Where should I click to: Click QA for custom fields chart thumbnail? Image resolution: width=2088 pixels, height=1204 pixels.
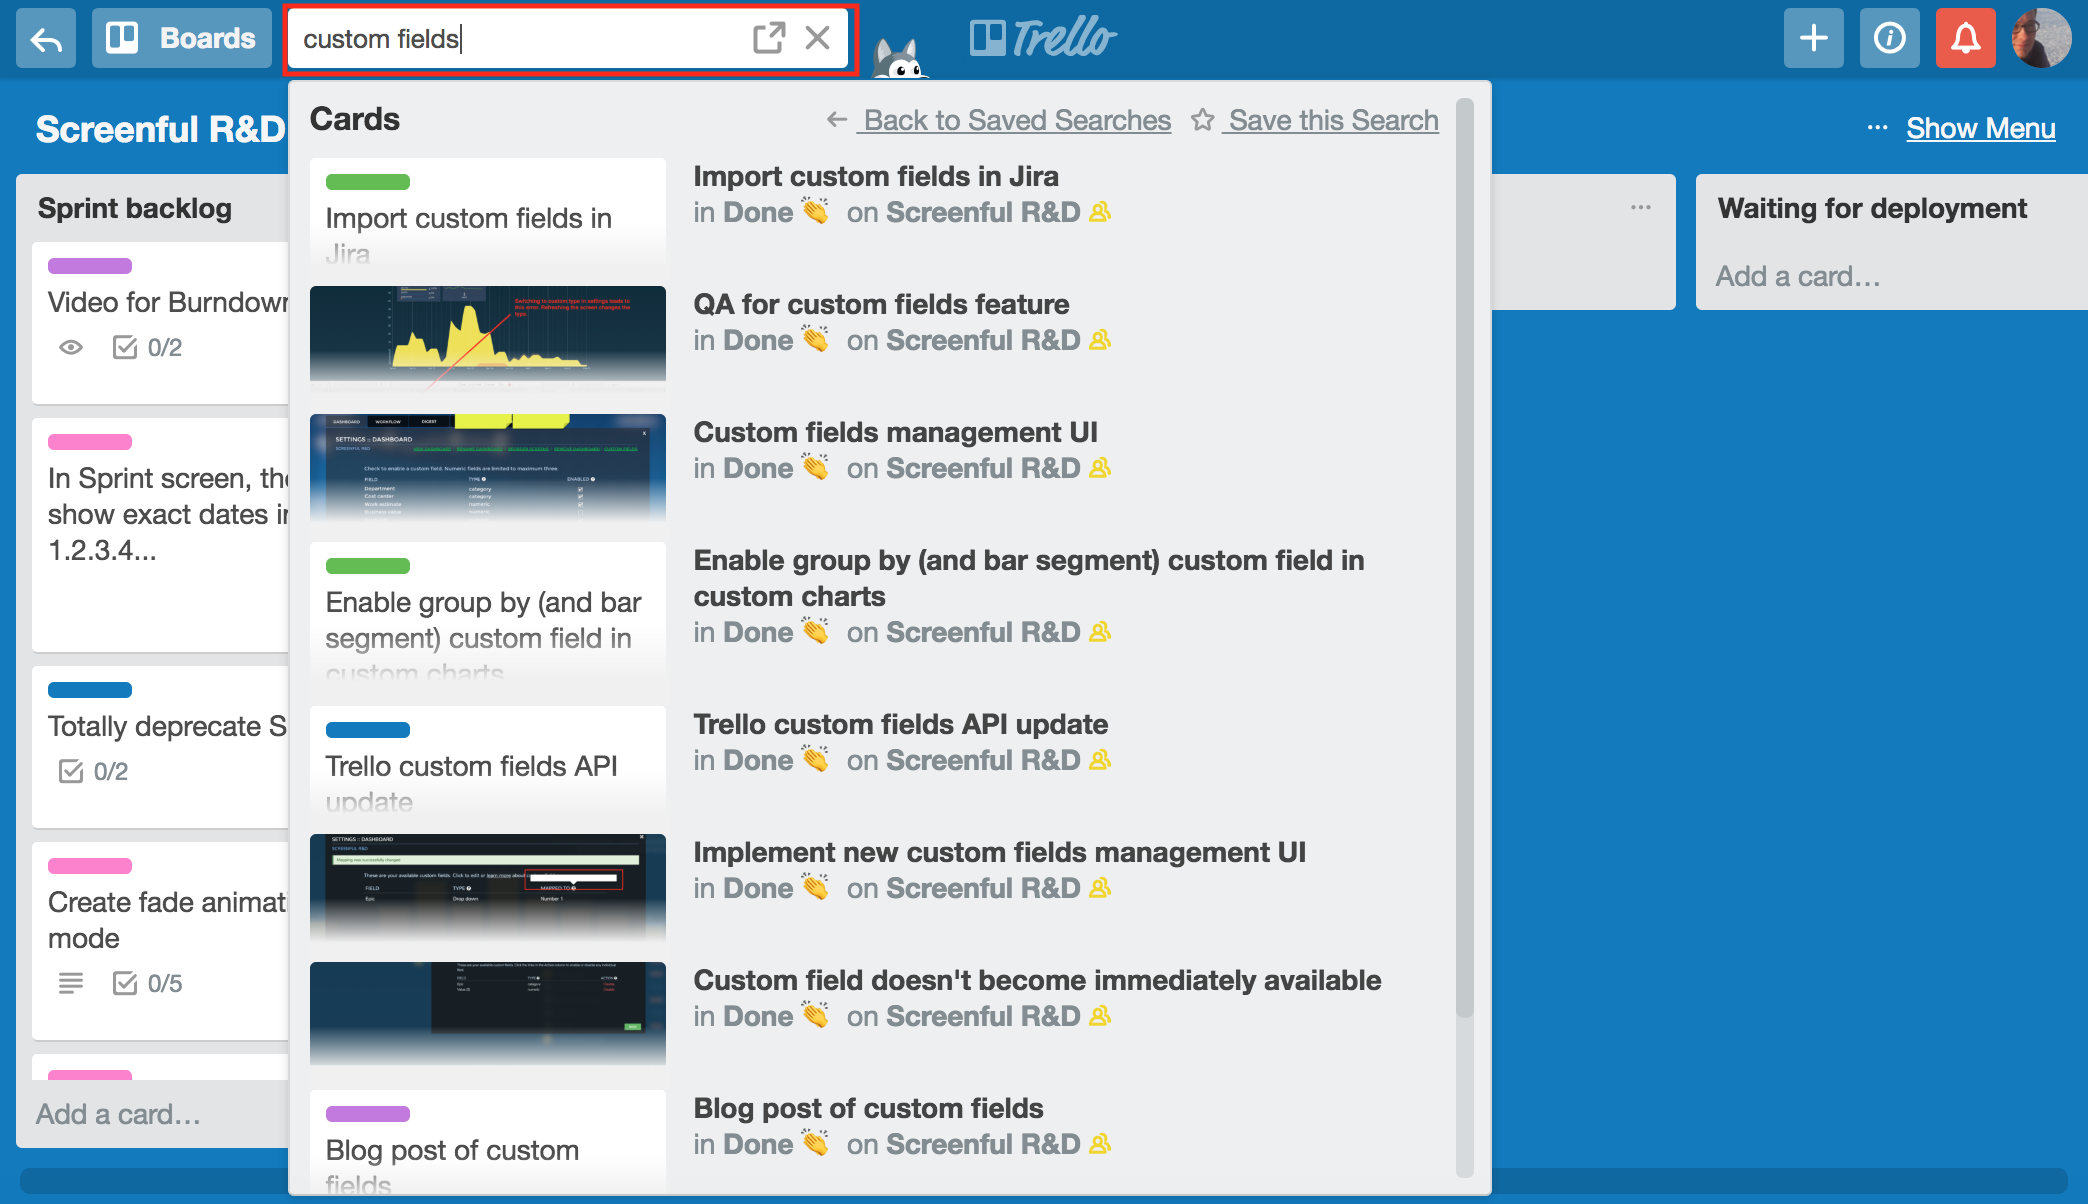[488, 336]
